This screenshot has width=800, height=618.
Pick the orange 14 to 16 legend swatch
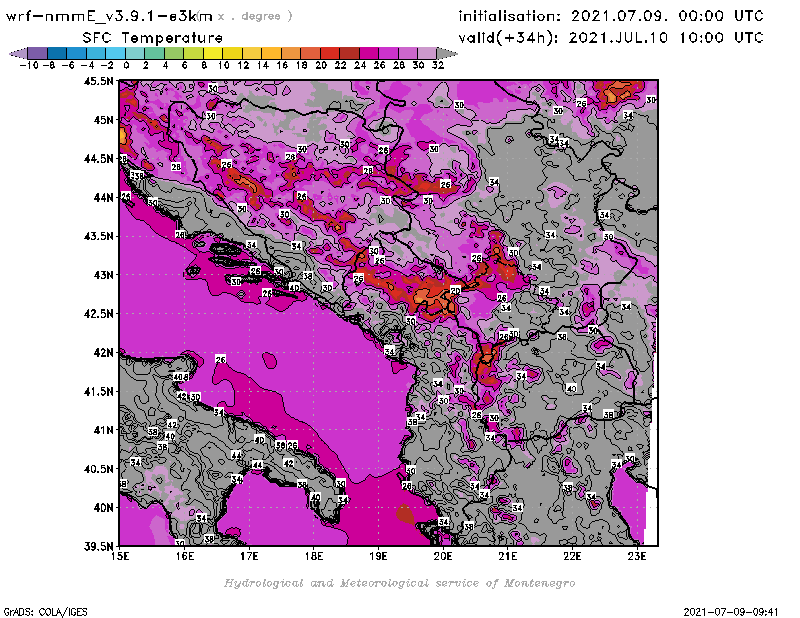pyautogui.click(x=271, y=53)
